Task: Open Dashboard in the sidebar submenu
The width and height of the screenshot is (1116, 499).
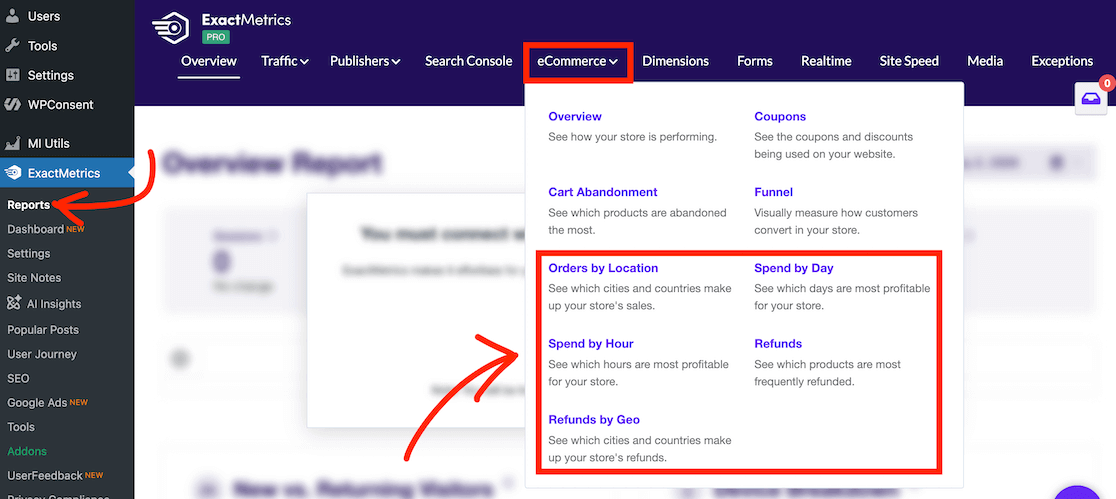Action: point(36,229)
